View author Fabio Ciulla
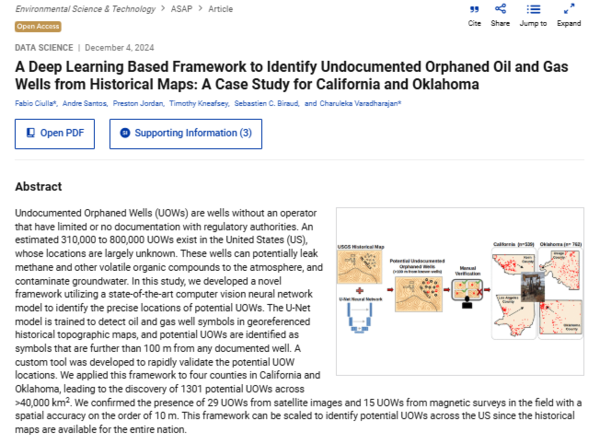Image resolution: width=600 pixels, height=444 pixels. point(35,102)
